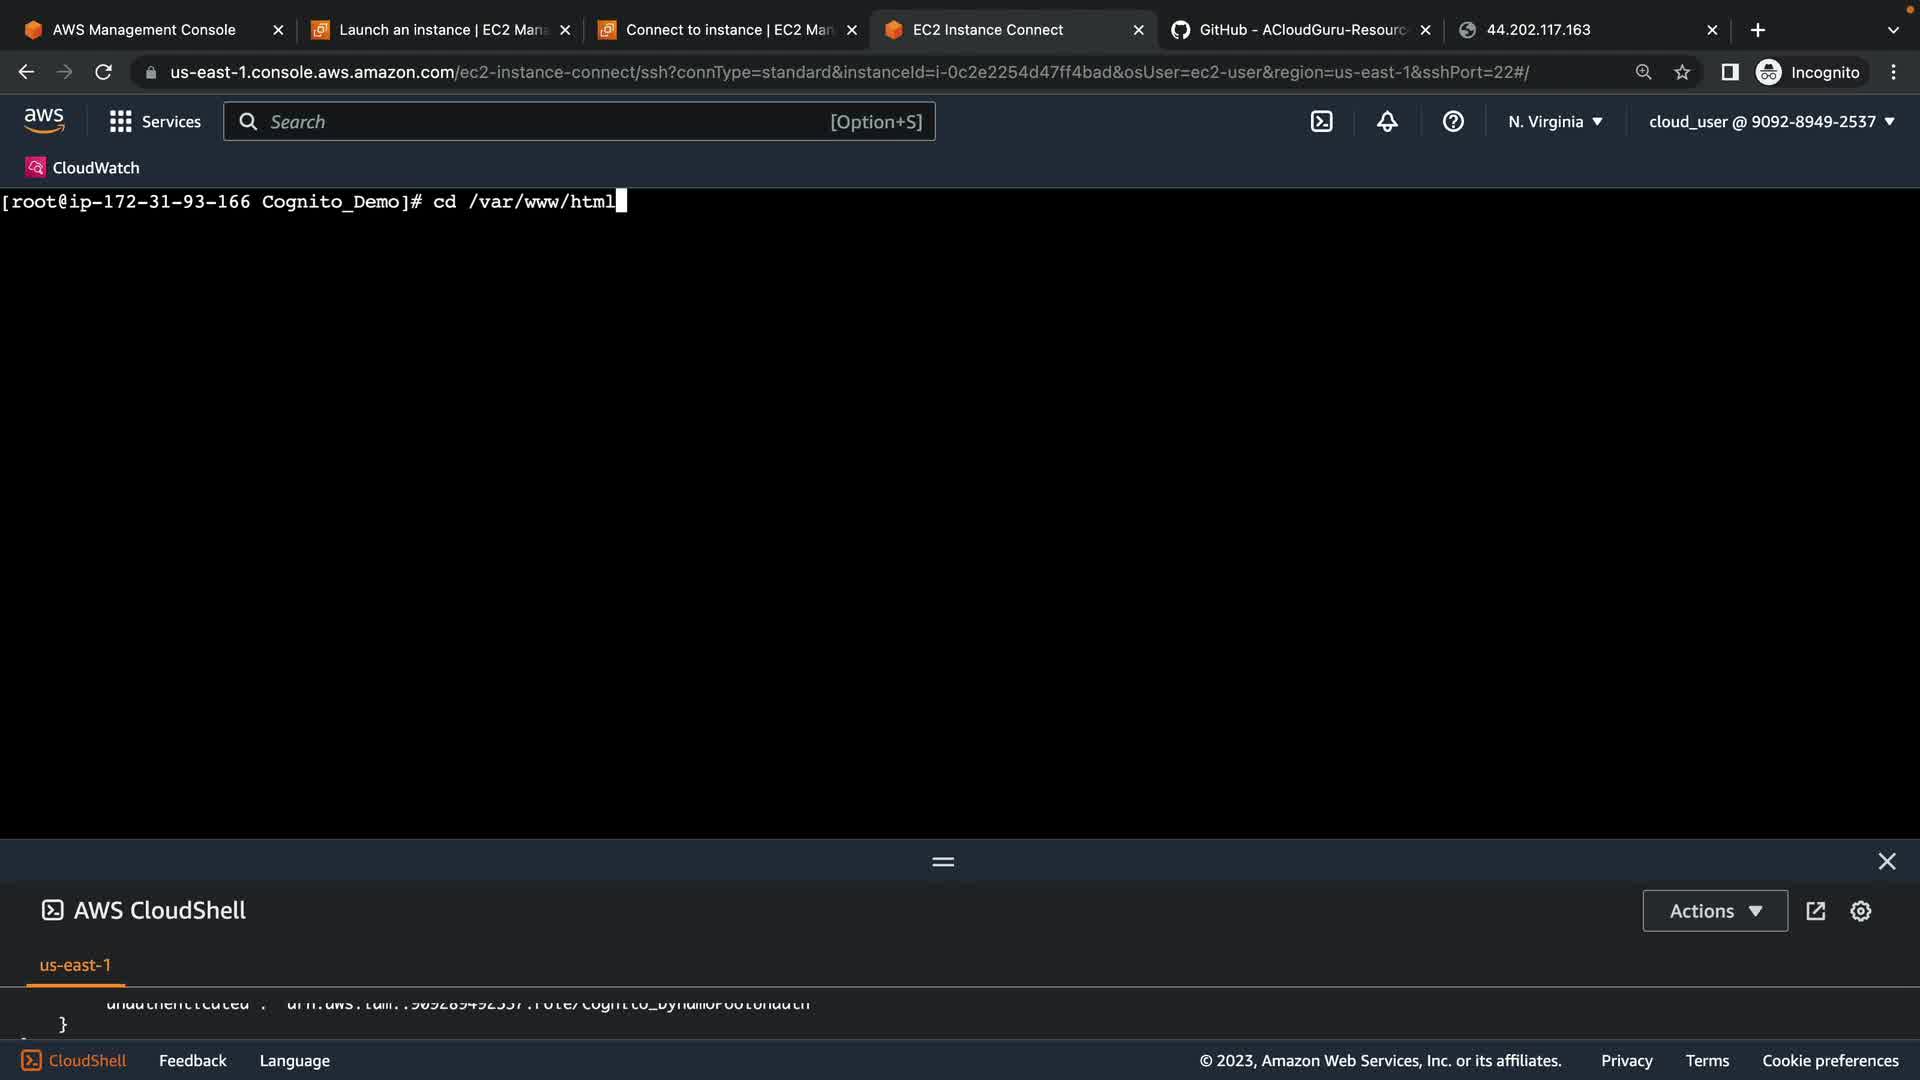
Task: Expand the cloud_user account menu
Action: click(1771, 121)
